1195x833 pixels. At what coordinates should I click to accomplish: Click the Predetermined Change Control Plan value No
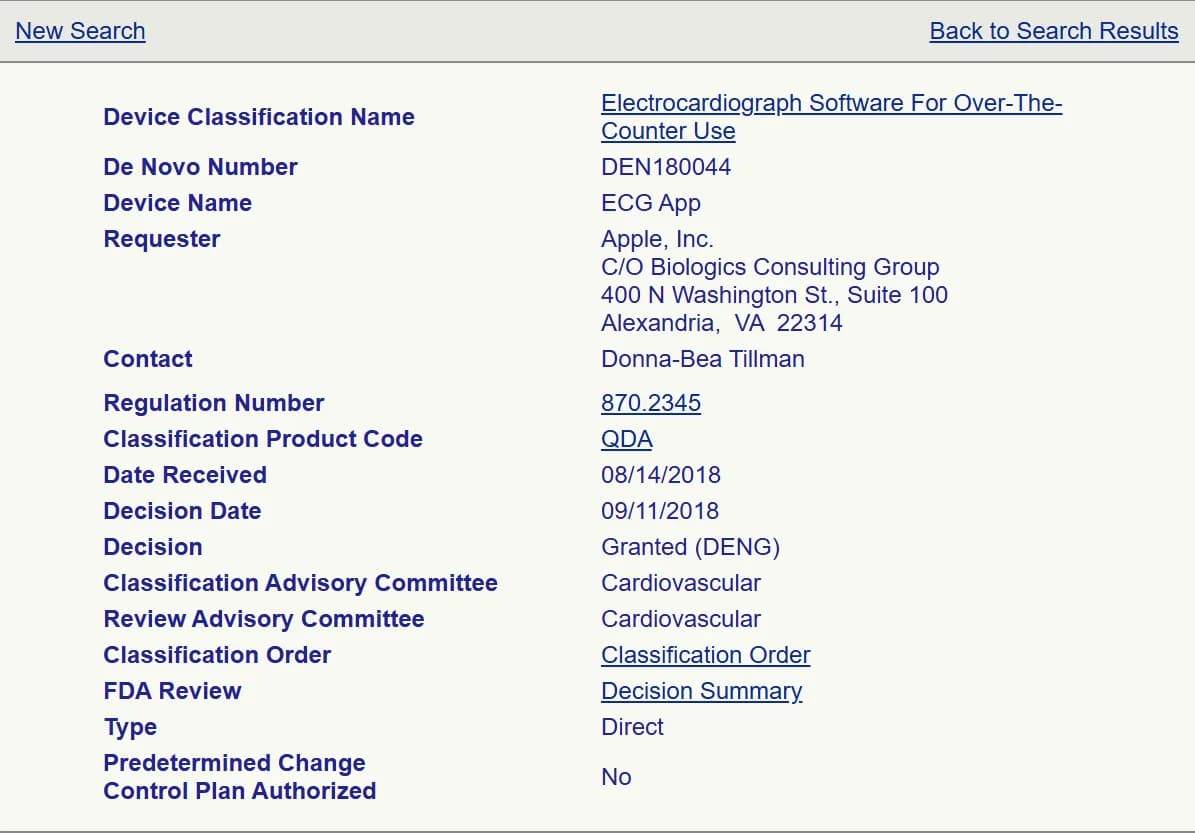(616, 777)
